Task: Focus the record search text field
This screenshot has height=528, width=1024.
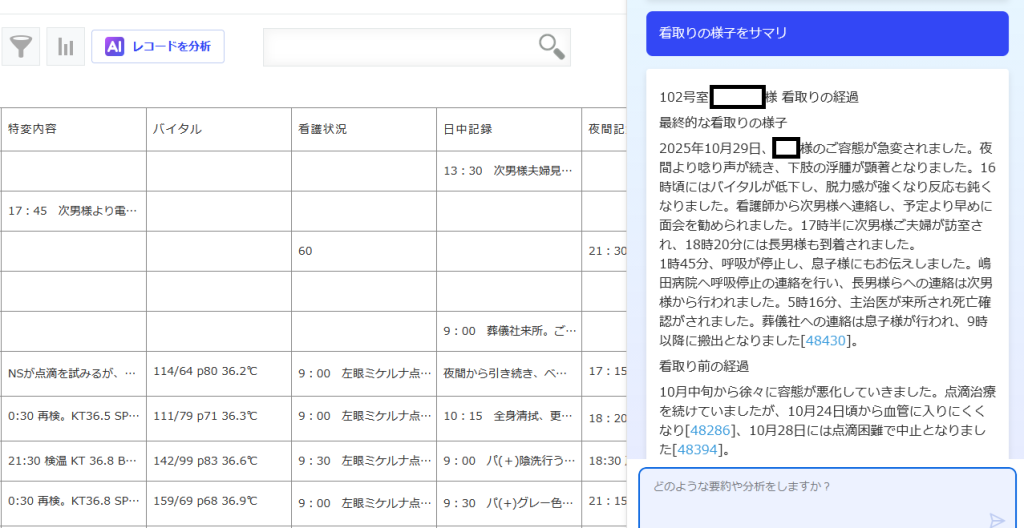Action: [400, 46]
